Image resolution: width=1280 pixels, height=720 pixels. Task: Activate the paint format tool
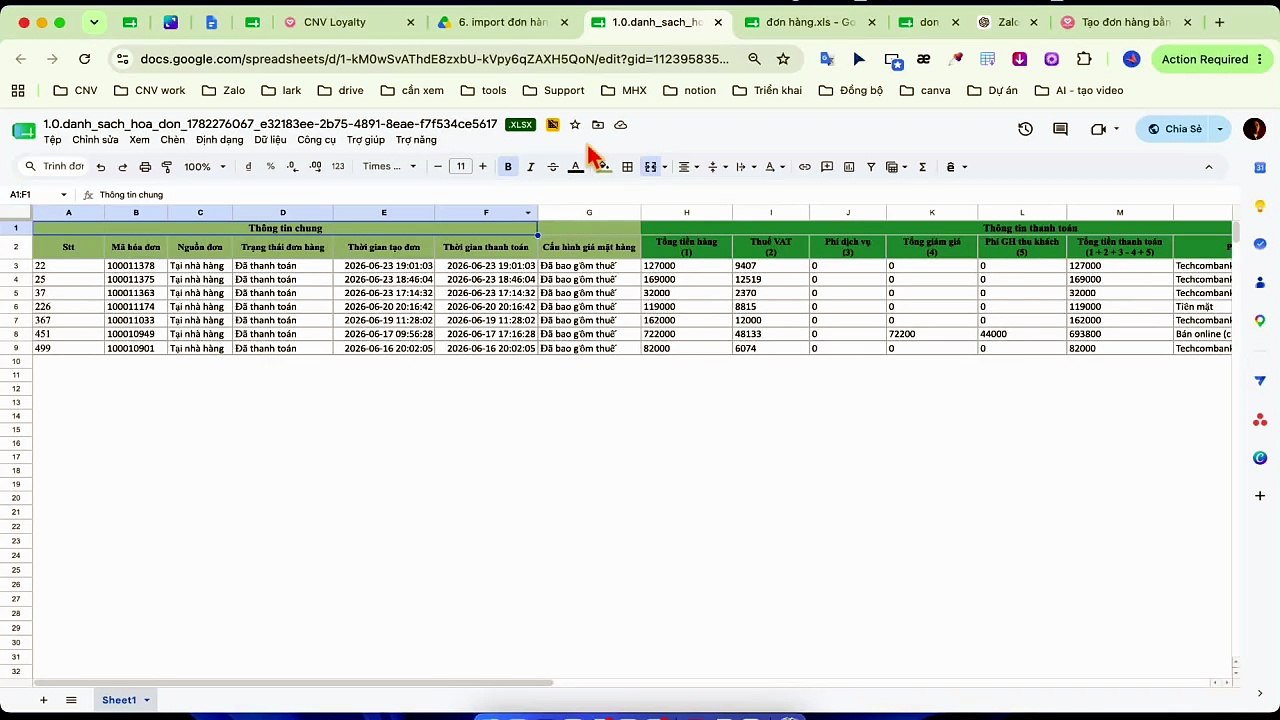click(167, 167)
